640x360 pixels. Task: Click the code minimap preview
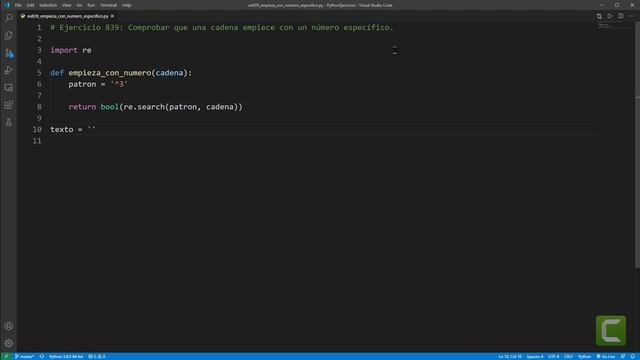click(x=605, y=26)
